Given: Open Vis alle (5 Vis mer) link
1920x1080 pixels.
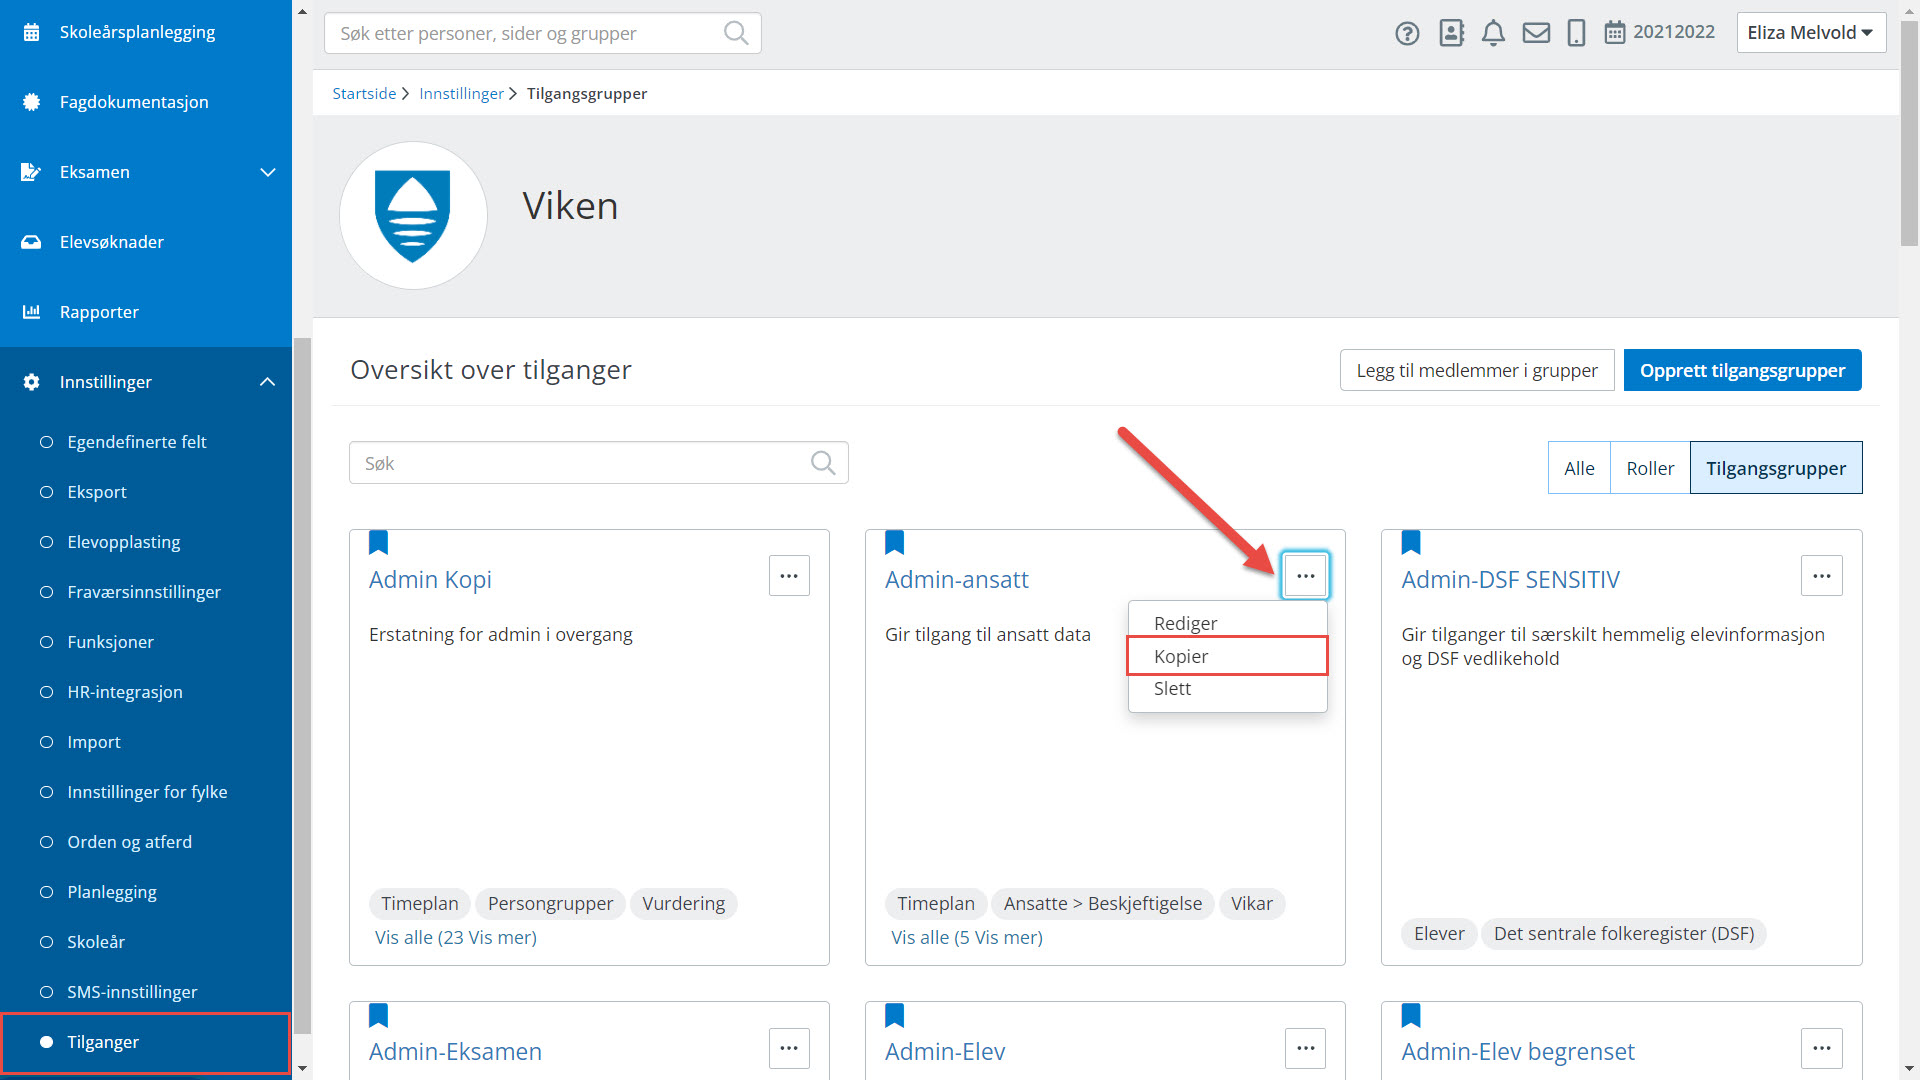Looking at the screenshot, I should [x=967, y=937].
